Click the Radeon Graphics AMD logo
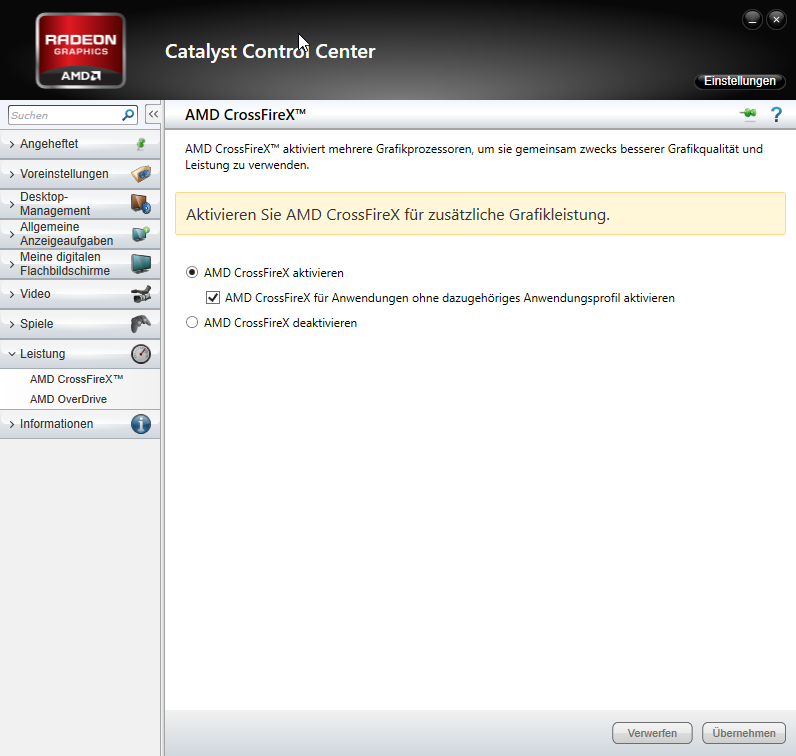 pos(81,51)
